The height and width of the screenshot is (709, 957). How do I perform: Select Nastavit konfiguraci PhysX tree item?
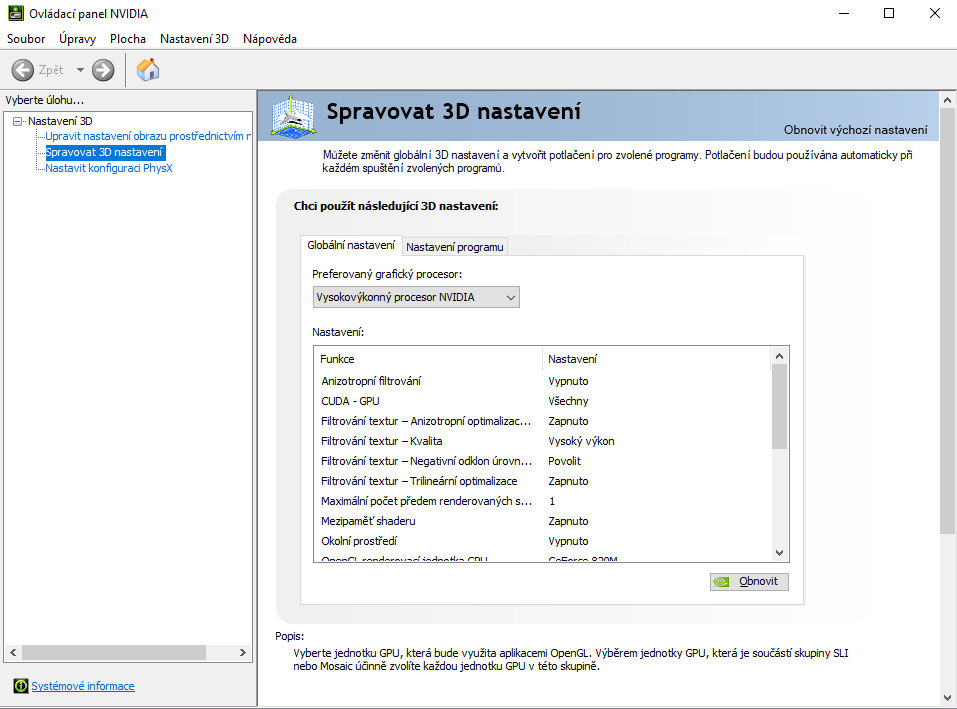[109, 168]
